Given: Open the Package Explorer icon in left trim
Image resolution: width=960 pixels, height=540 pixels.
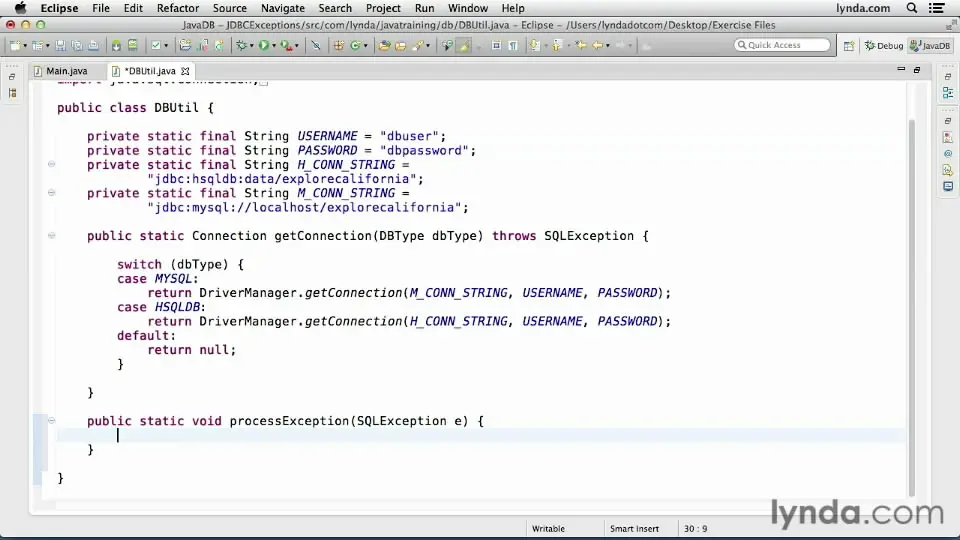Looking at the screenshot, I should coord(12,93).
